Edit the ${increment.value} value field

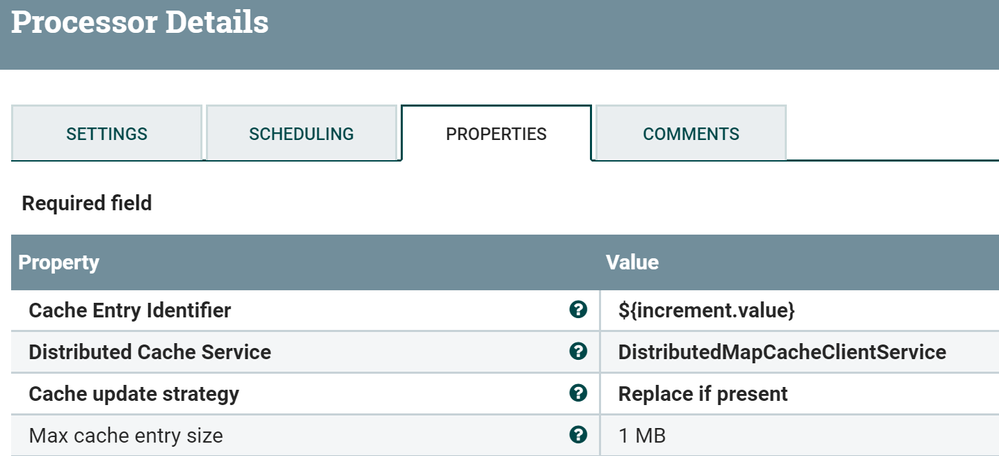pos(706,311)
